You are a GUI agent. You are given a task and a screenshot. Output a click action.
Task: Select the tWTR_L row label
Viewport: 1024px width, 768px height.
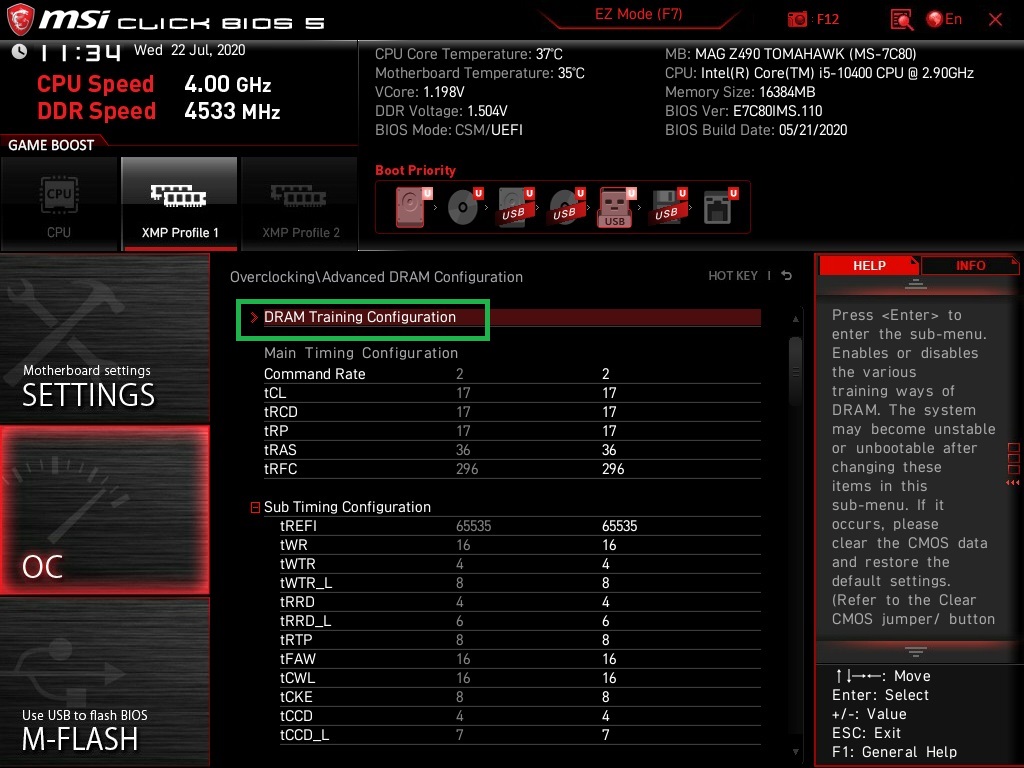(x=306, y=583)
